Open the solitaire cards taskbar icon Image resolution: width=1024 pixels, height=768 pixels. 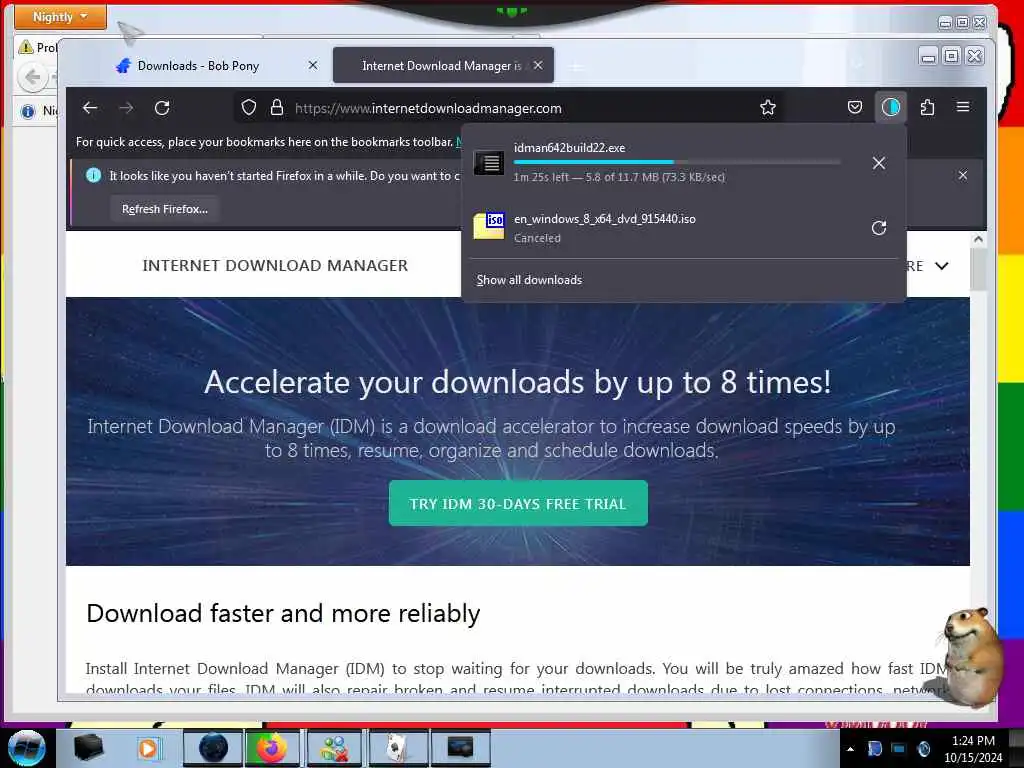[398, 748]
